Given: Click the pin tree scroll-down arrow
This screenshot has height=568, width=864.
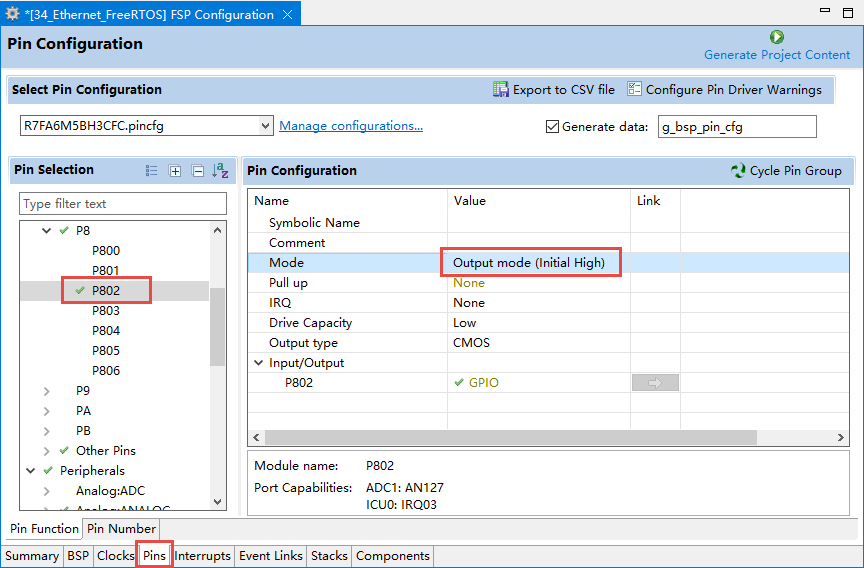Looking at the screenshot, I should click(x=218, y=501).
